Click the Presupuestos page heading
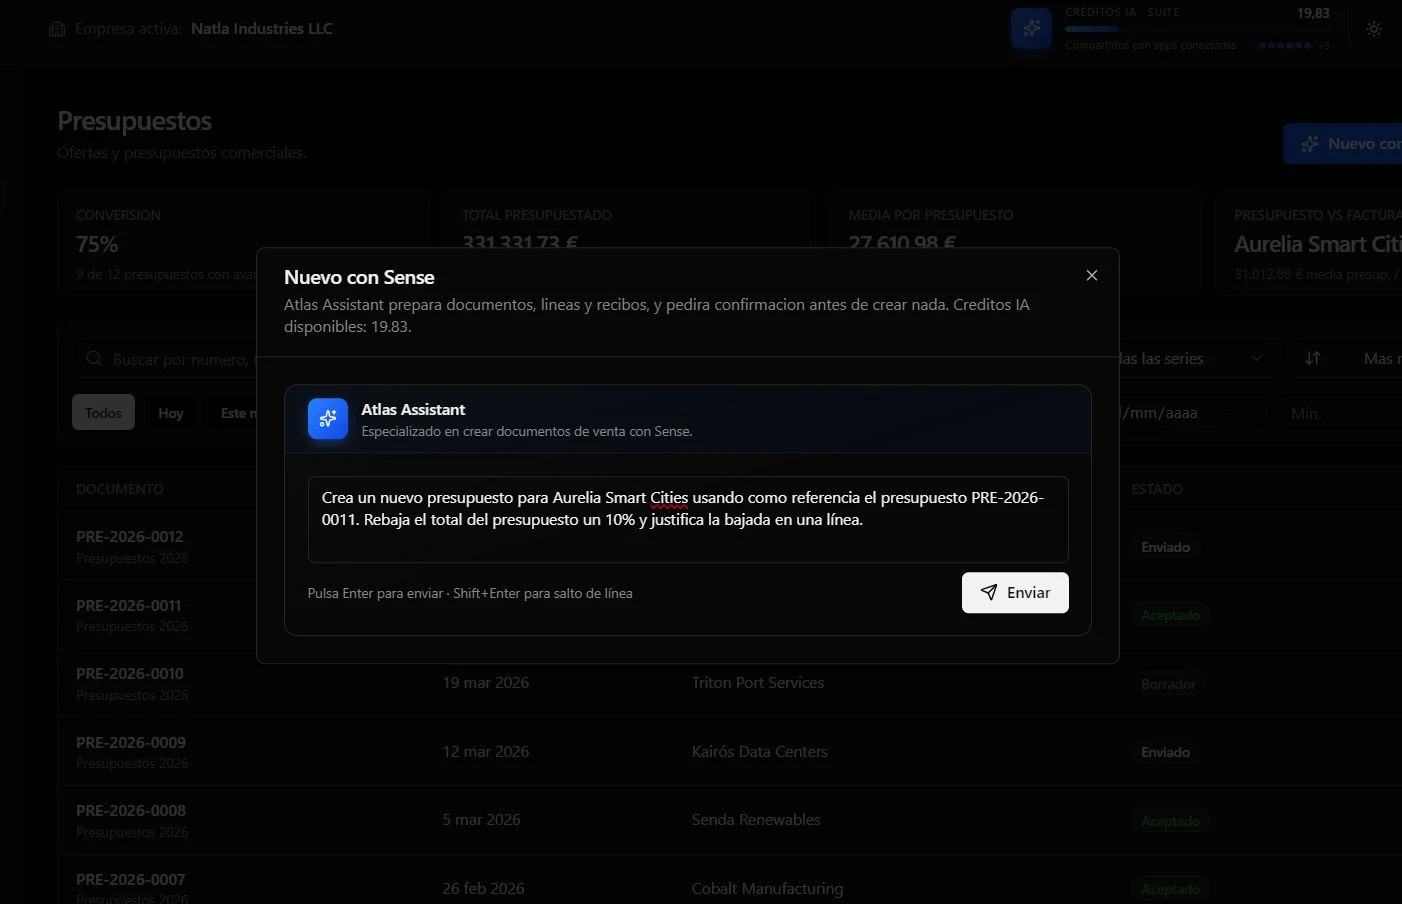Screen dimensions: 1402x904 coord(134,121)
